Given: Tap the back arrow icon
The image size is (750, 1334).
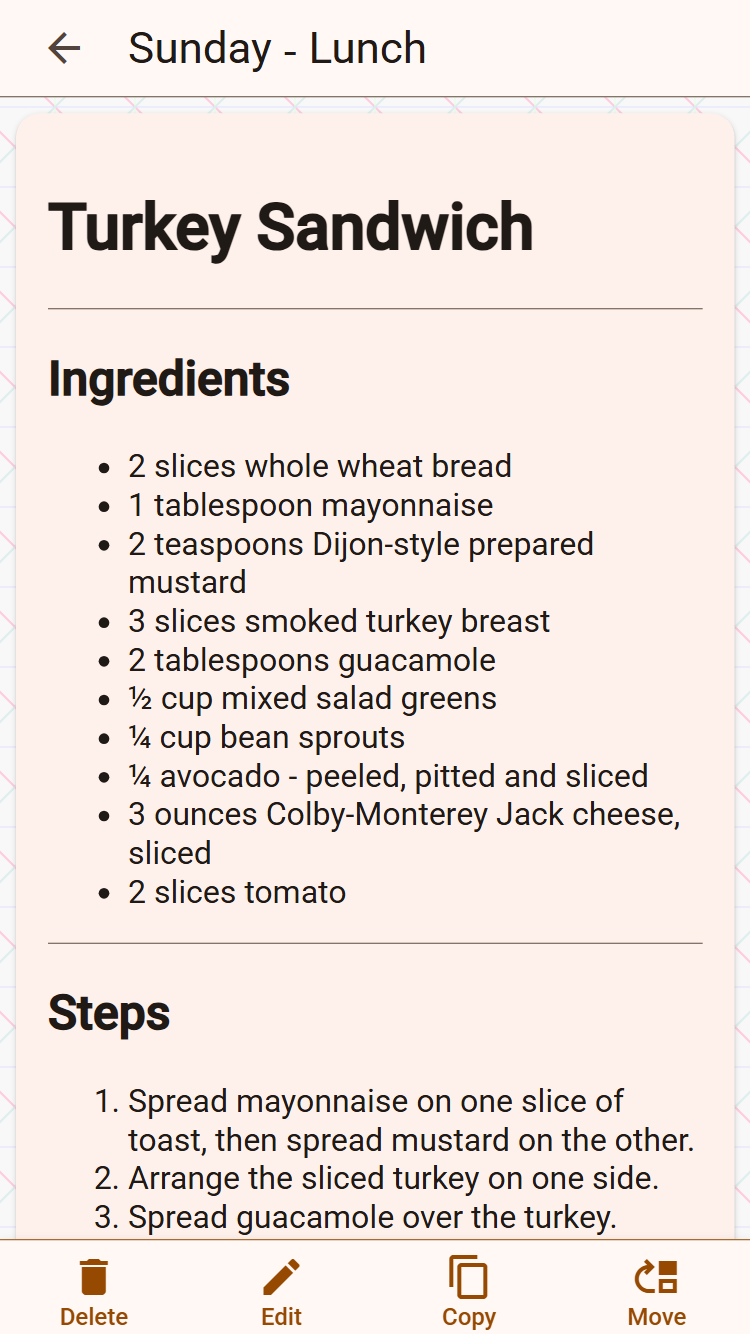Looking at the screenshot, I should coord(64,48).
